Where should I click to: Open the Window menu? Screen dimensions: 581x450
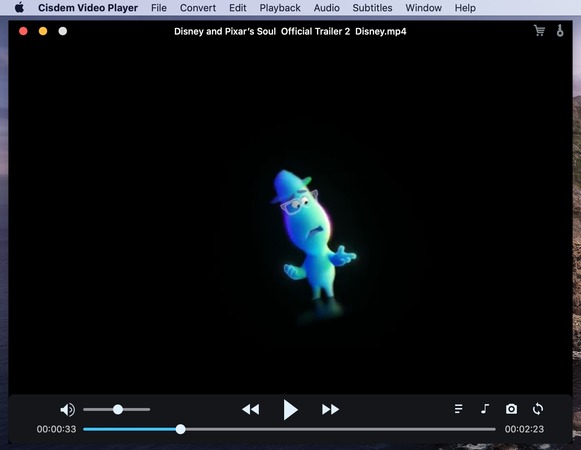click(x=424, y=8)
